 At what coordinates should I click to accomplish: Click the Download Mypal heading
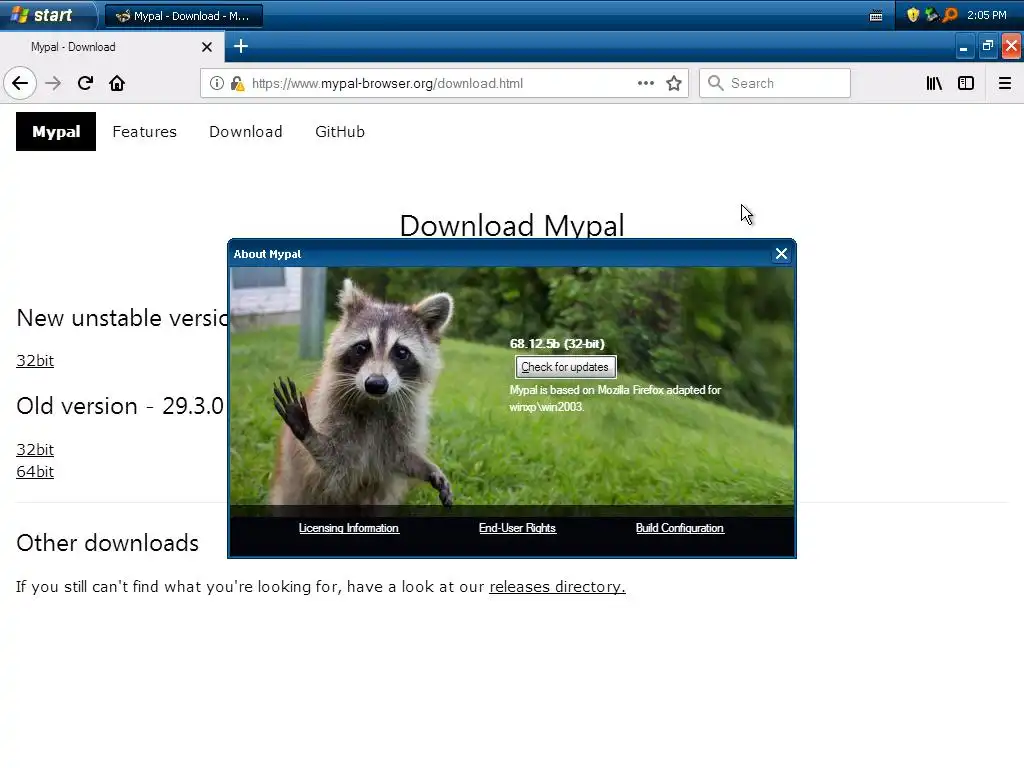(x=512, y=225)
